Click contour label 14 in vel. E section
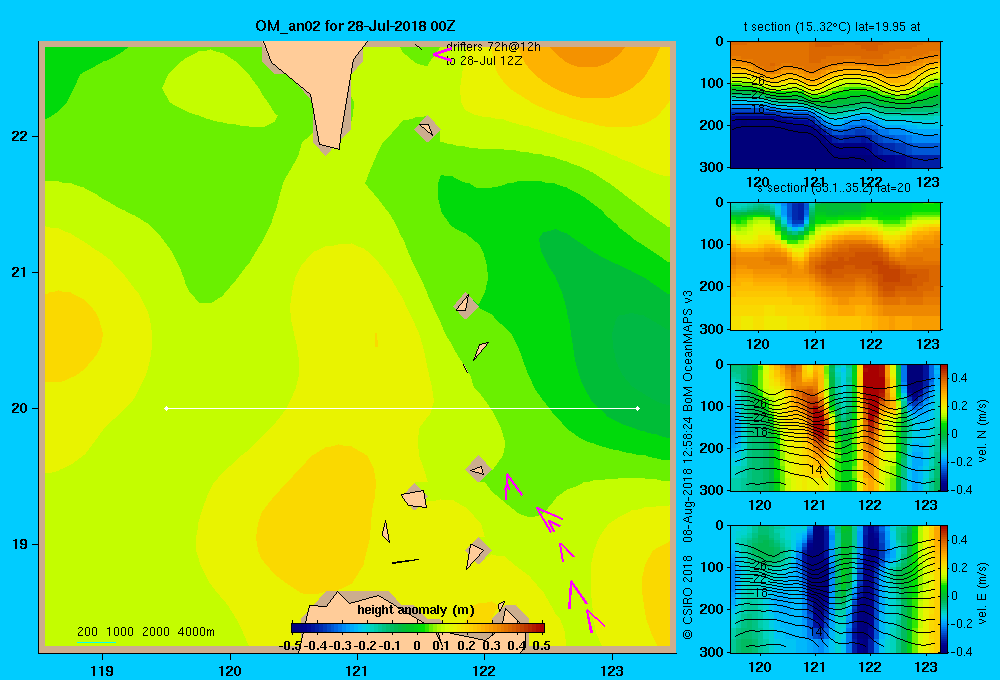The image size is (1000, 680). coord(815,632)
